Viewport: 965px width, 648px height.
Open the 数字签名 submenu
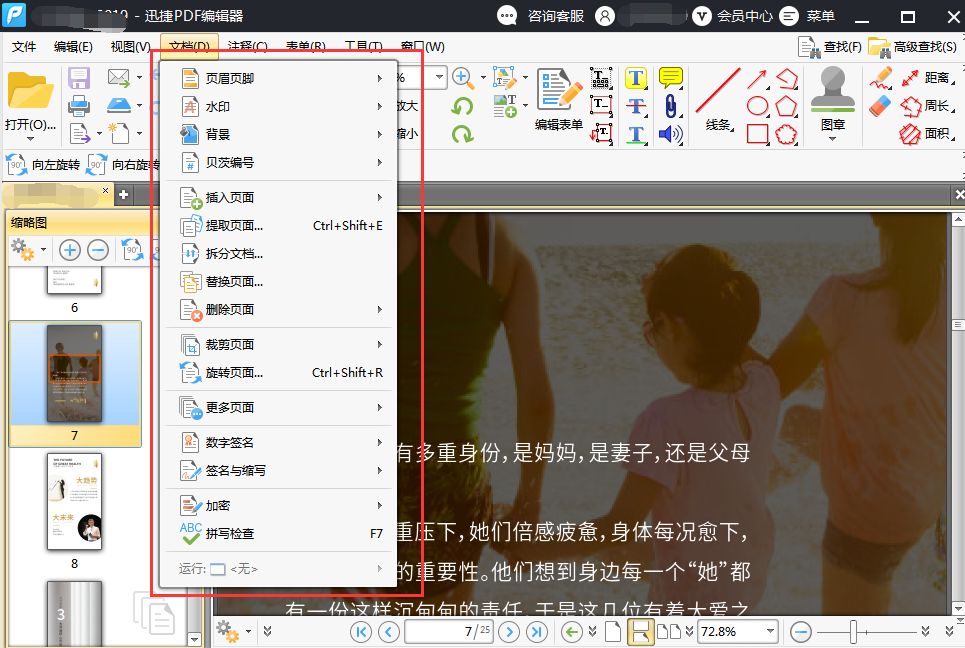coord(279,442)
